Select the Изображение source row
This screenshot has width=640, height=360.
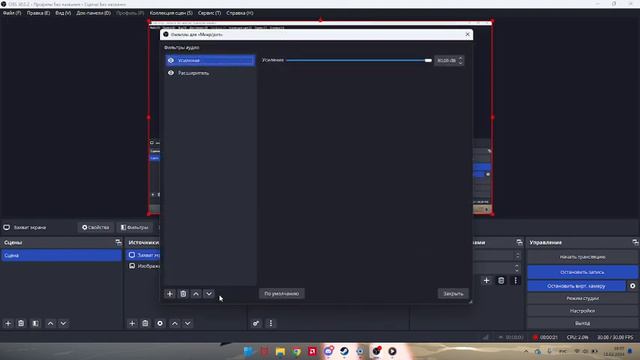tap(143, 266)
